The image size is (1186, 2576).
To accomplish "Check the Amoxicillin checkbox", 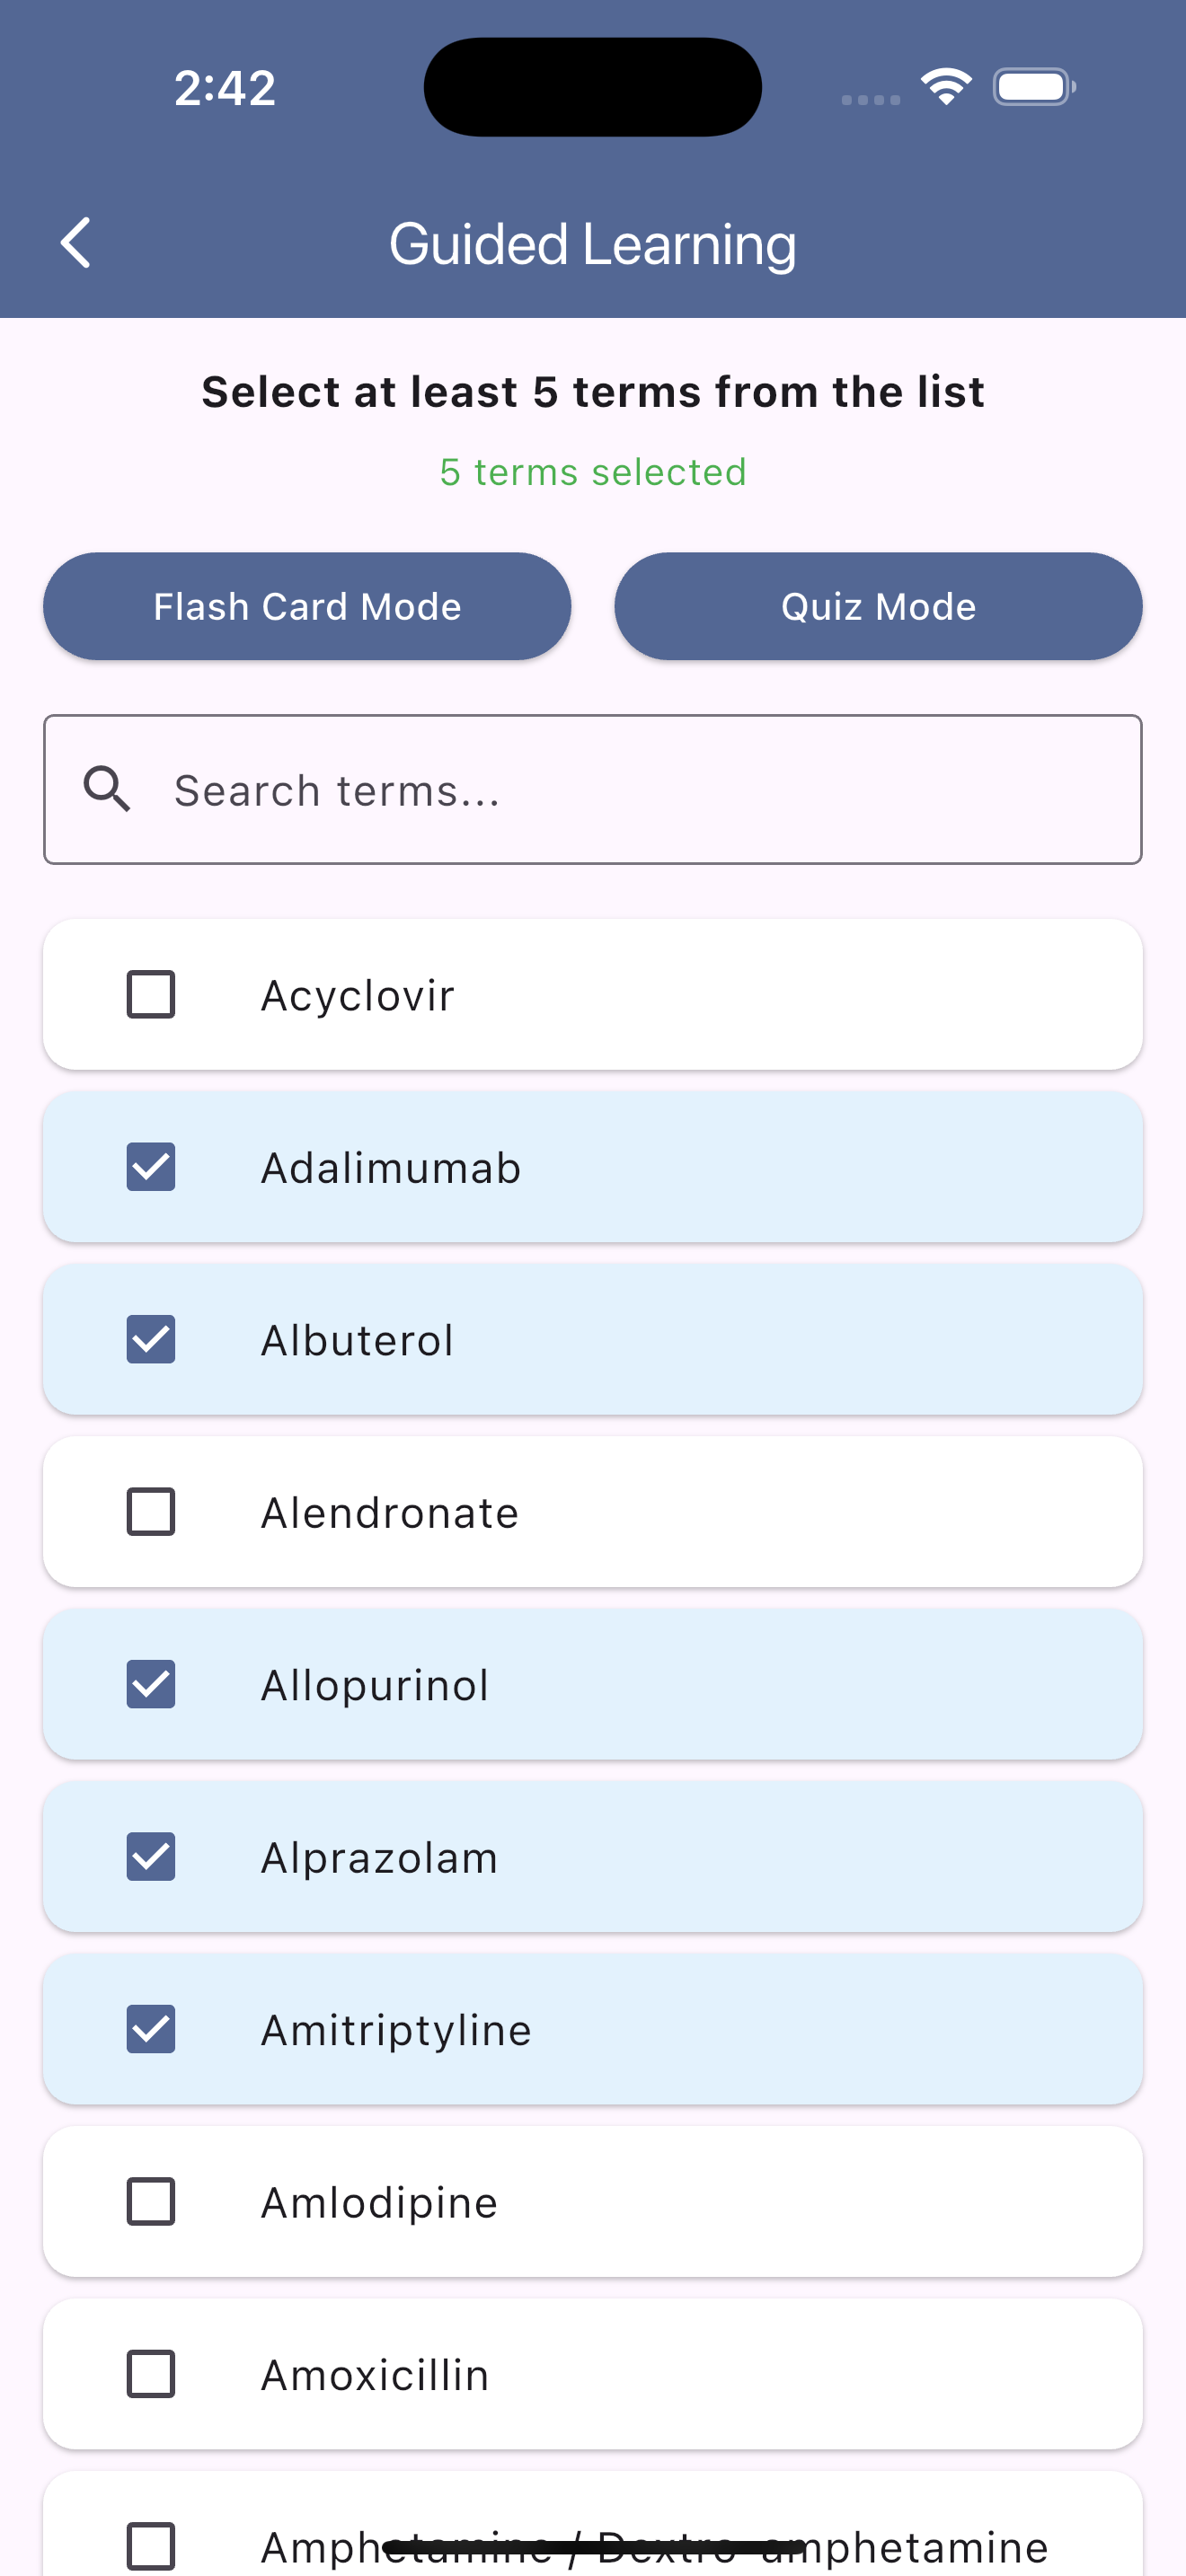I will pyautogui.click(x=151, y=2374).
